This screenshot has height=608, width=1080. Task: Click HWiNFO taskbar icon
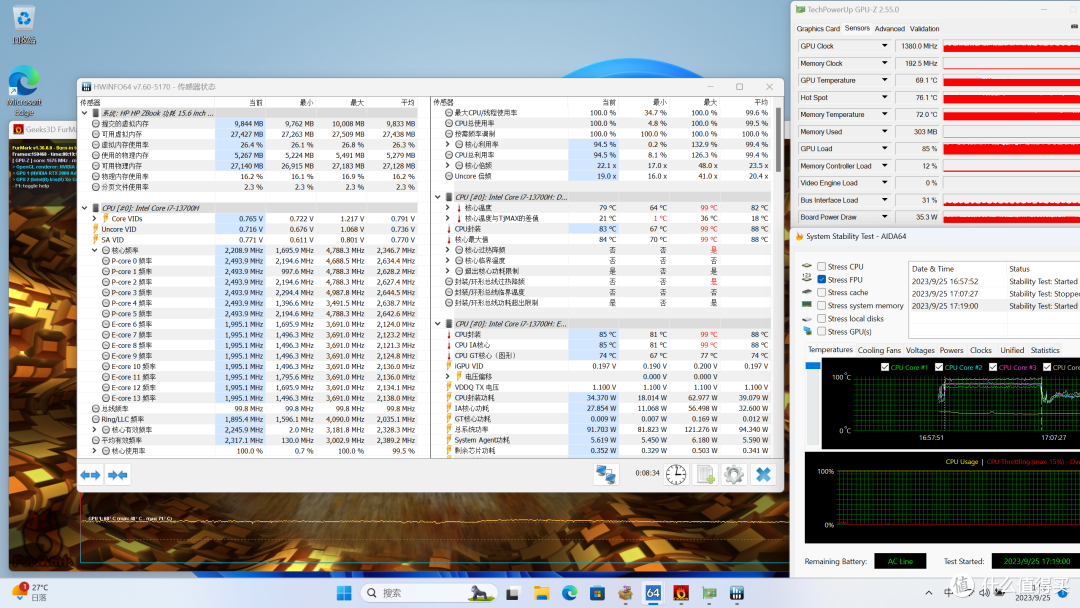pyautogui.click(x=736, y=593)
